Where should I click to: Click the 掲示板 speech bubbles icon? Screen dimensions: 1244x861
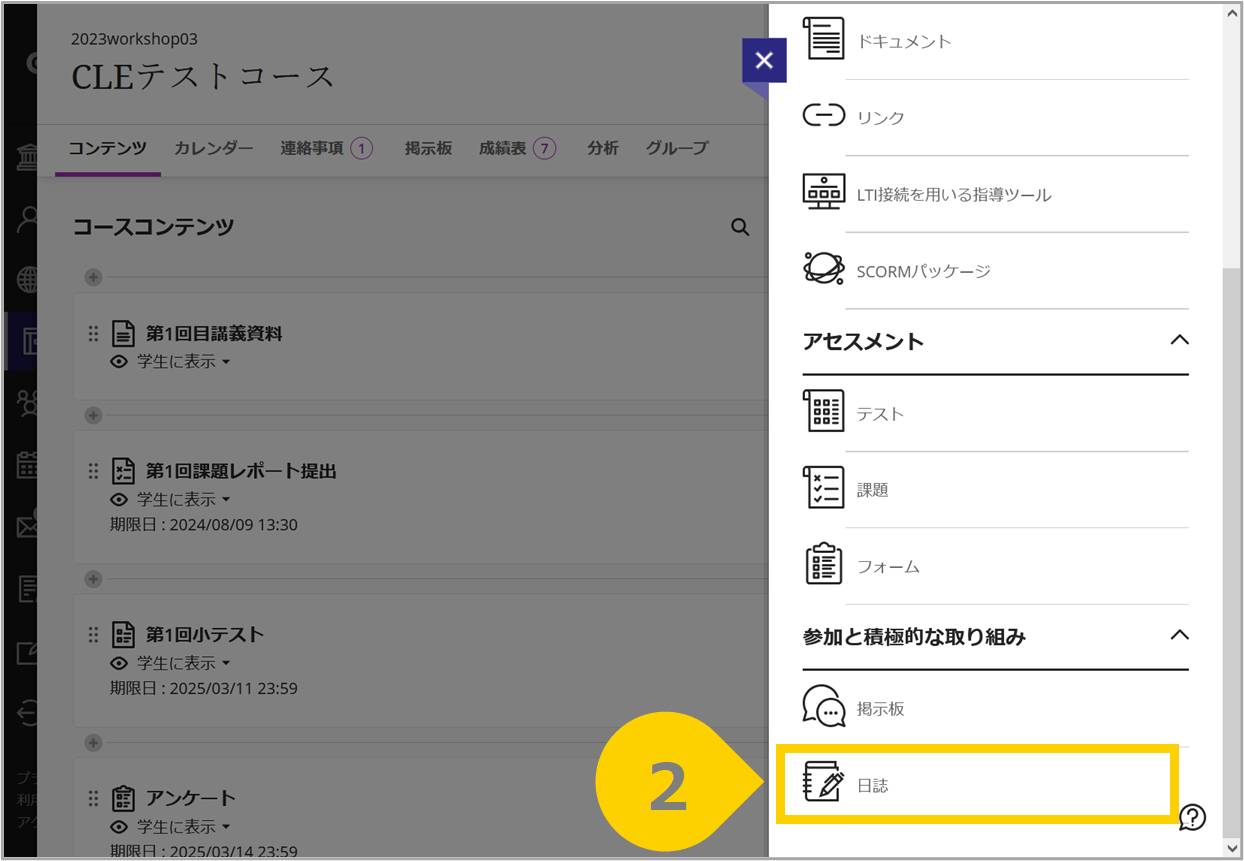824,706
